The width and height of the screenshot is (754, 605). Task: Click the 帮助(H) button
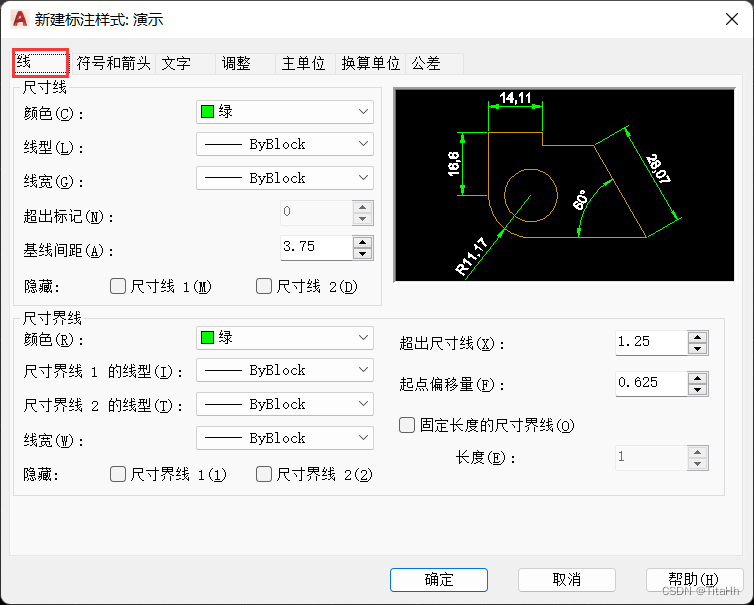click(694, 580)
